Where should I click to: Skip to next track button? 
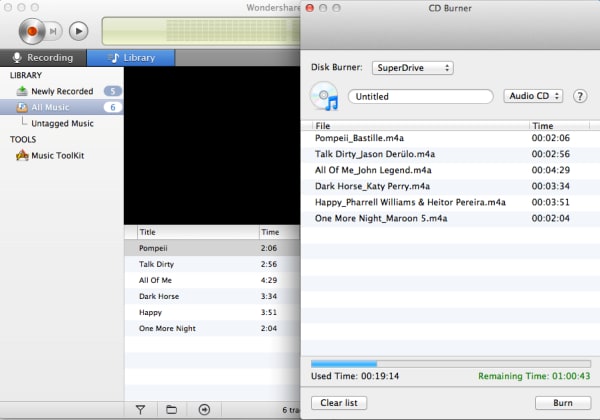point(54,31)
